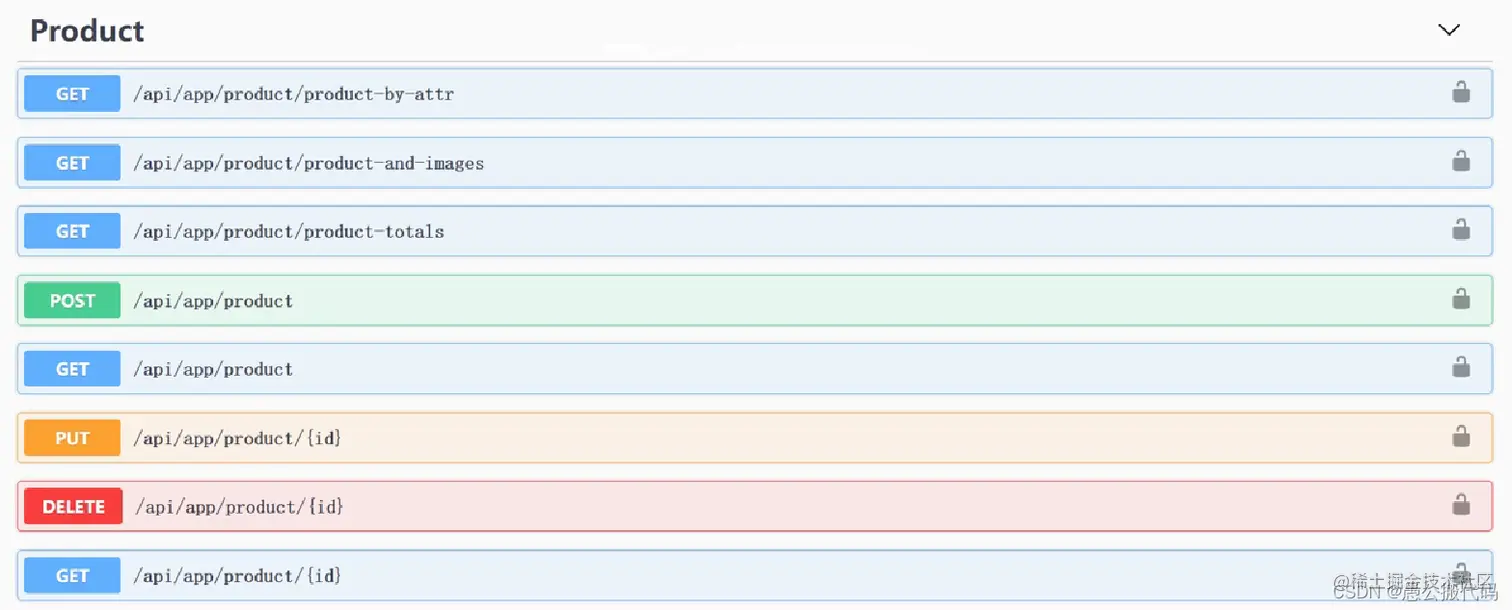The height and width of the screenshot is (610, 1512).
Task: Click lock icon on the POST product row
Action: coord(1461,299)
